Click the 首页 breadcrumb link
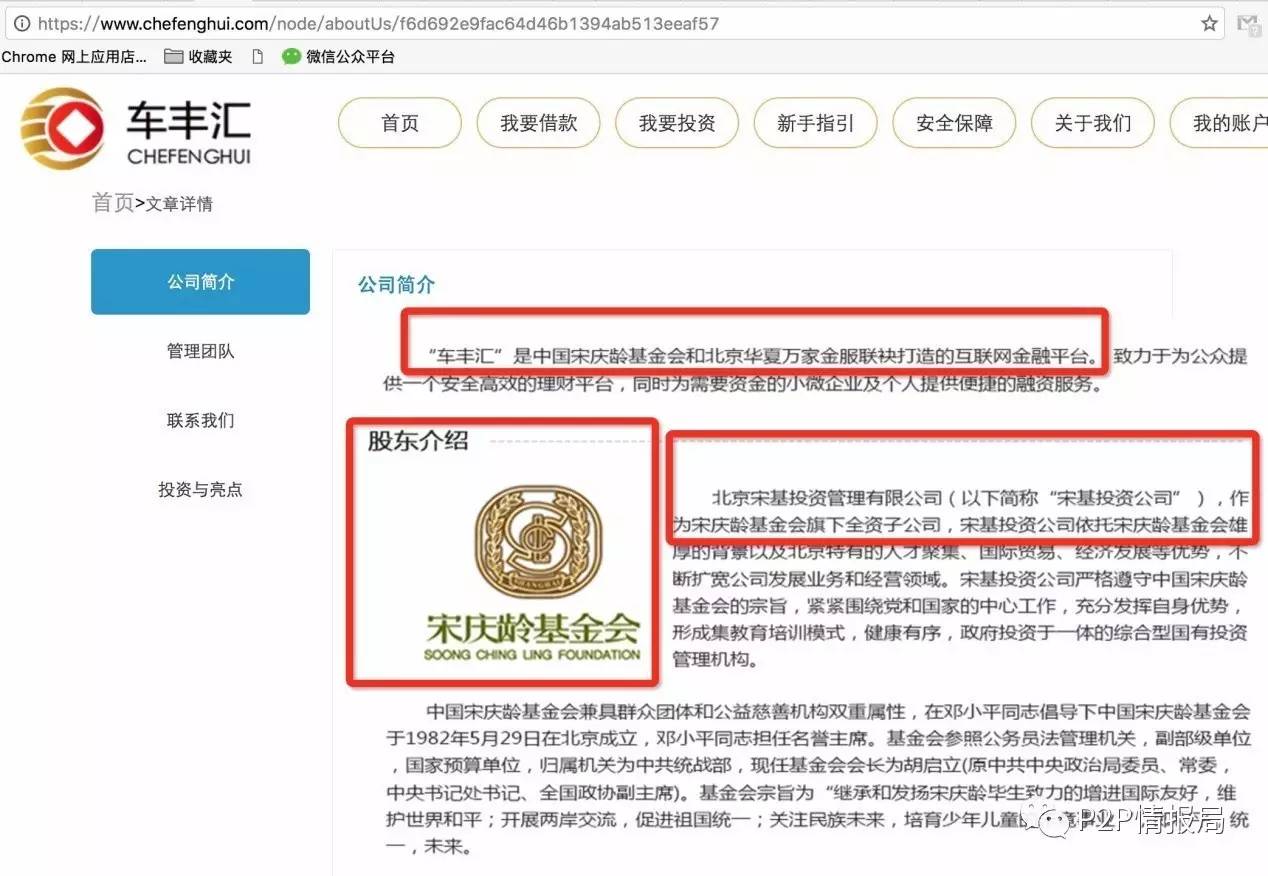This screenshot has height=876, width=1268. (x=112, y=203)
